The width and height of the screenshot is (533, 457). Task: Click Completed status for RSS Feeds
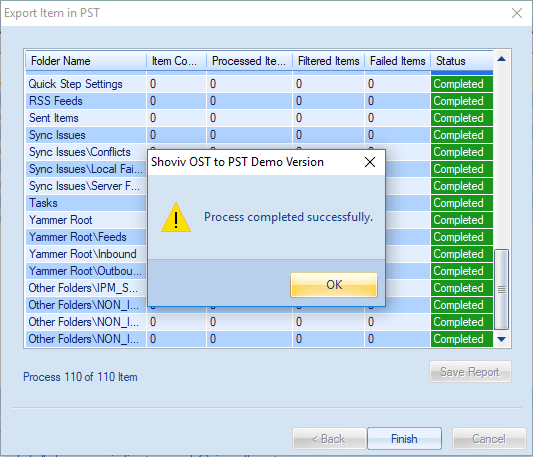click(x=462, y=101)
